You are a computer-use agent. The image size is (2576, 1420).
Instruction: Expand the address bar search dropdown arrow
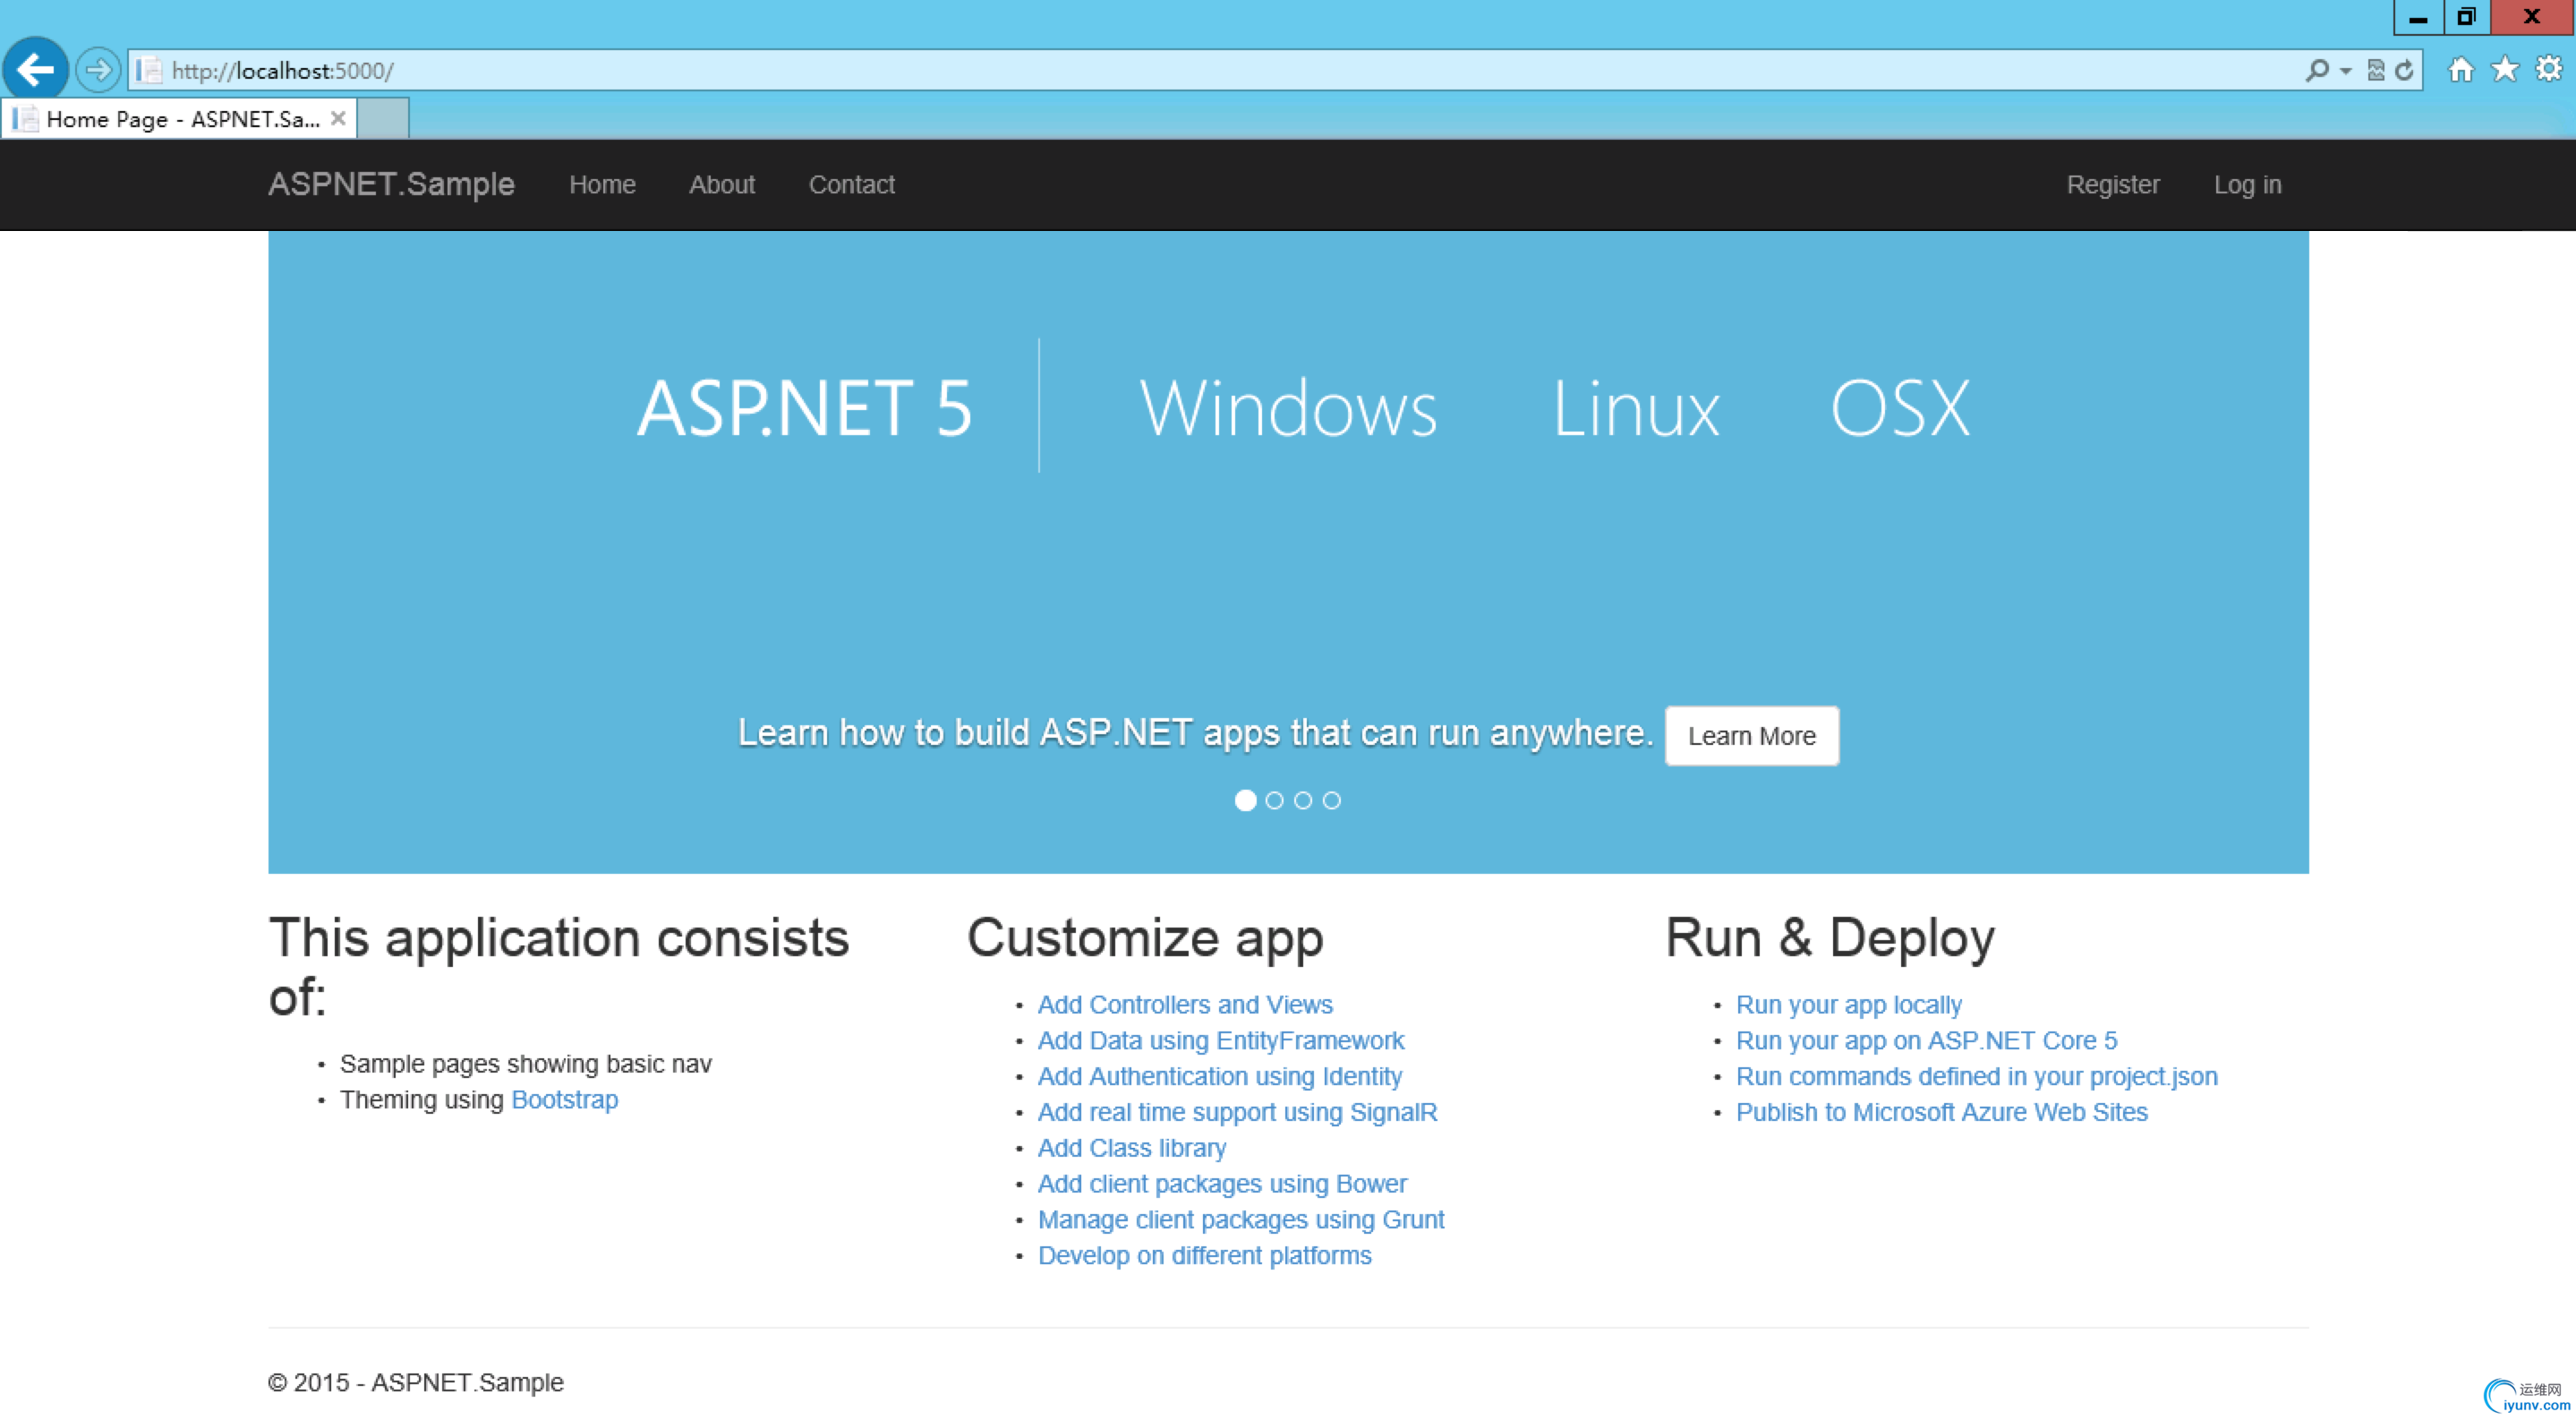click(x=2345, y=71)
